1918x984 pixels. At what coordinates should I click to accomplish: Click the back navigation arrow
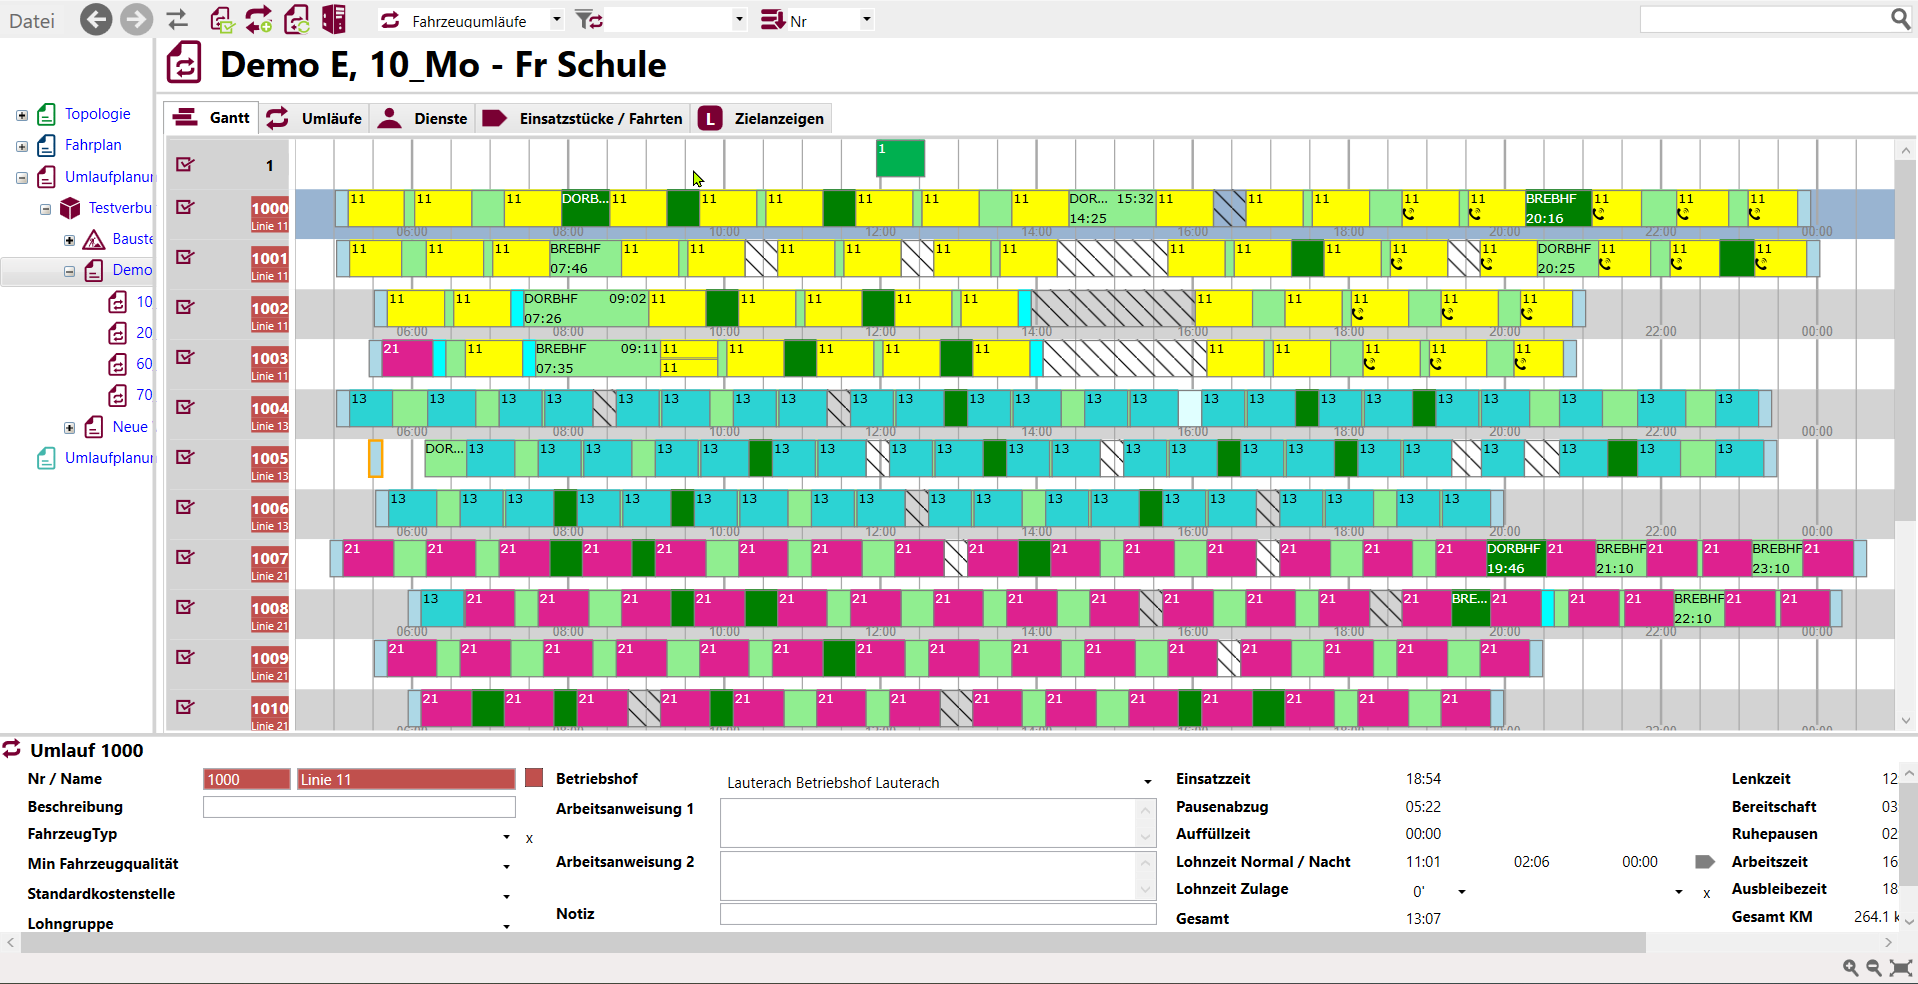(96, 20)
